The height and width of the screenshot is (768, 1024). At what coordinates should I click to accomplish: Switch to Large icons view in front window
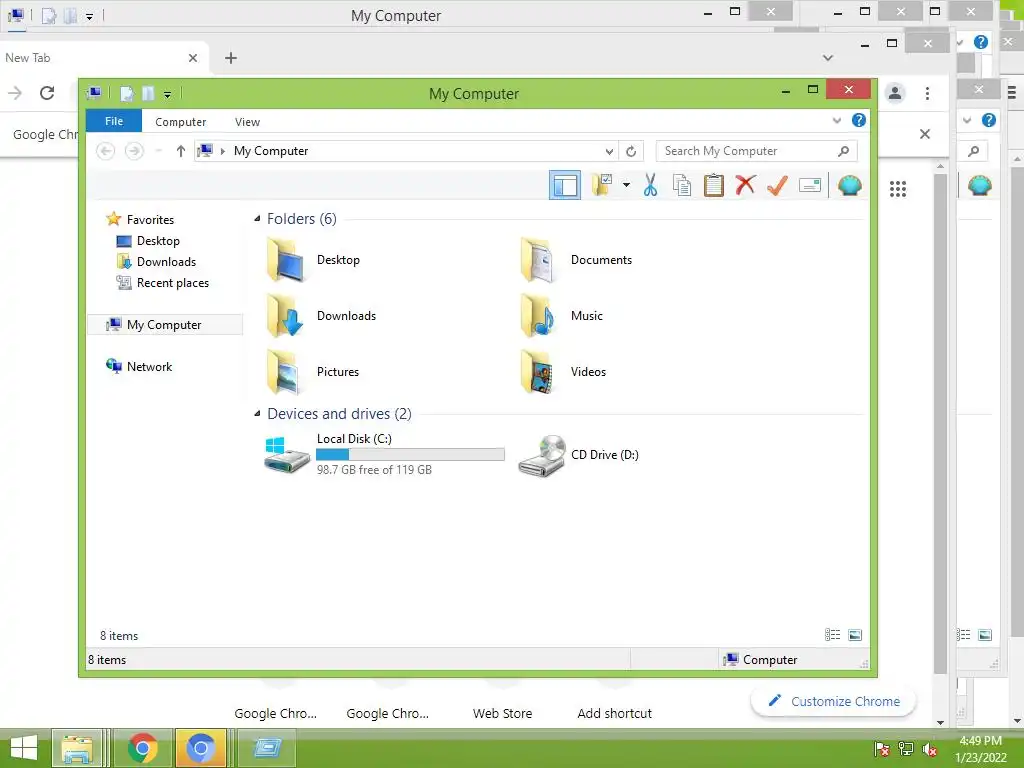coord(855,635)
